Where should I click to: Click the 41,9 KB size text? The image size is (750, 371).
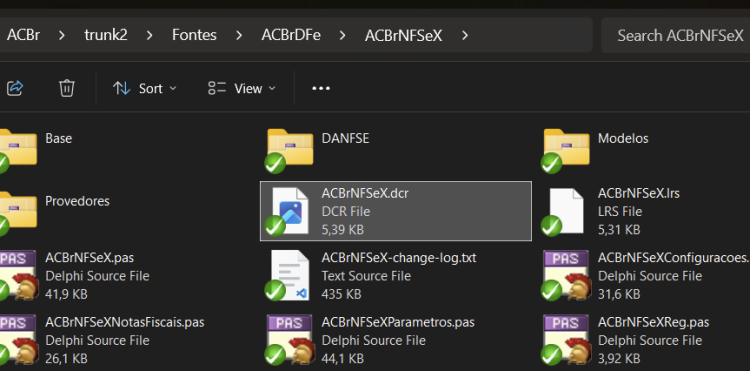click(66, 294)
